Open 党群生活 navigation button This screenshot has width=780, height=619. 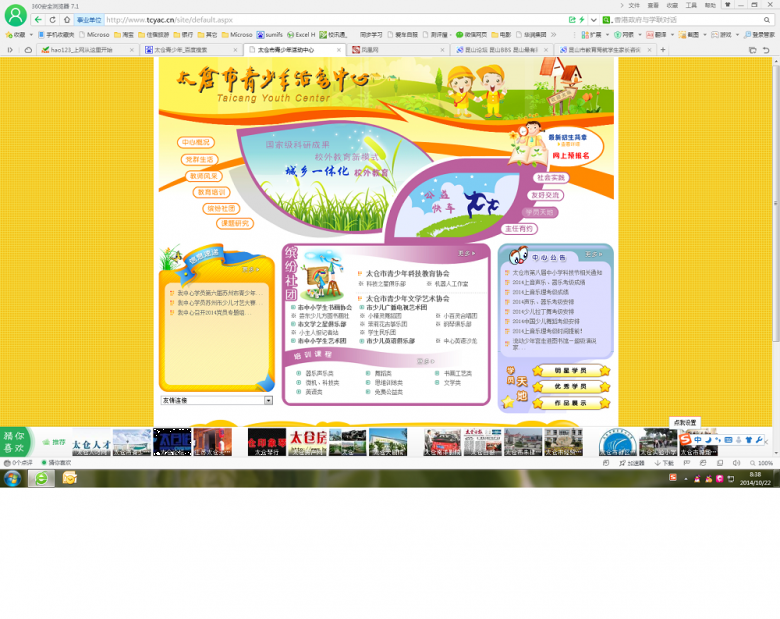point(199,160)
